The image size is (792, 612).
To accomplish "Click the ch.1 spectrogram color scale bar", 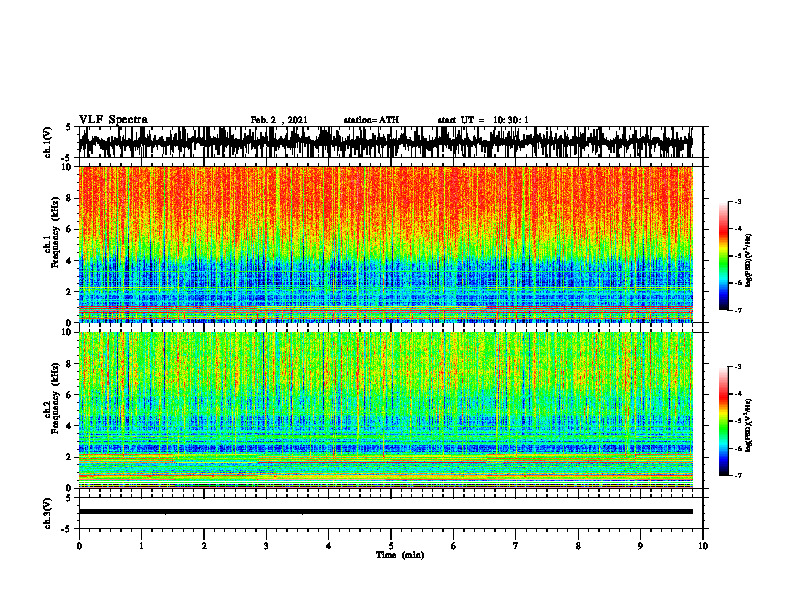I will pos(723,256).
